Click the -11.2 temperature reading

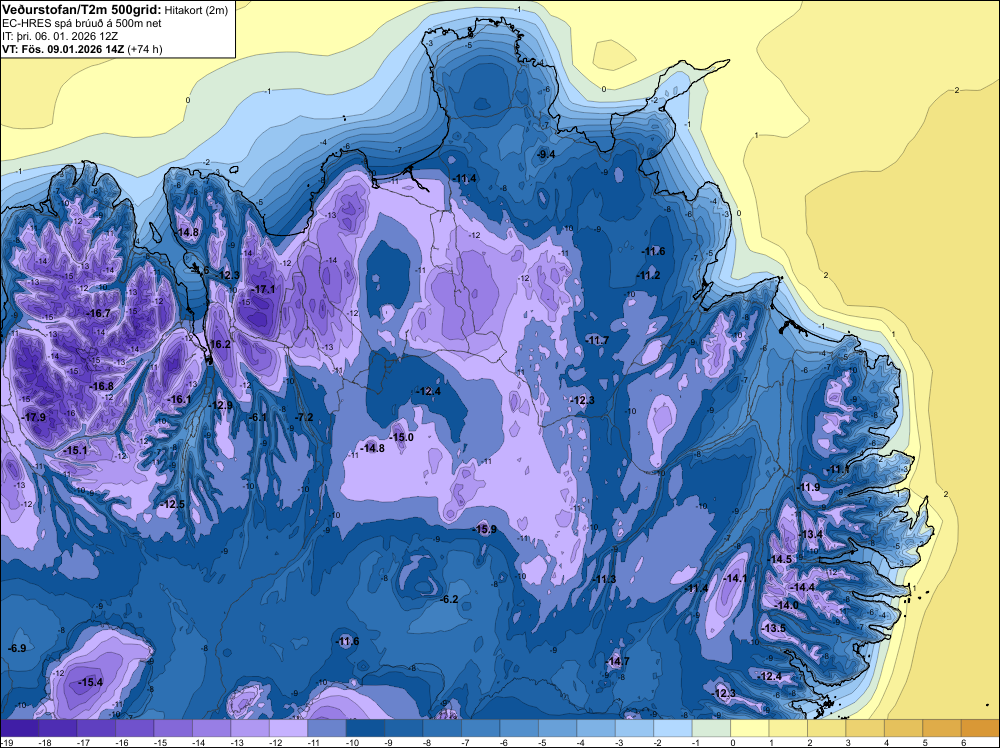(648, 275)
